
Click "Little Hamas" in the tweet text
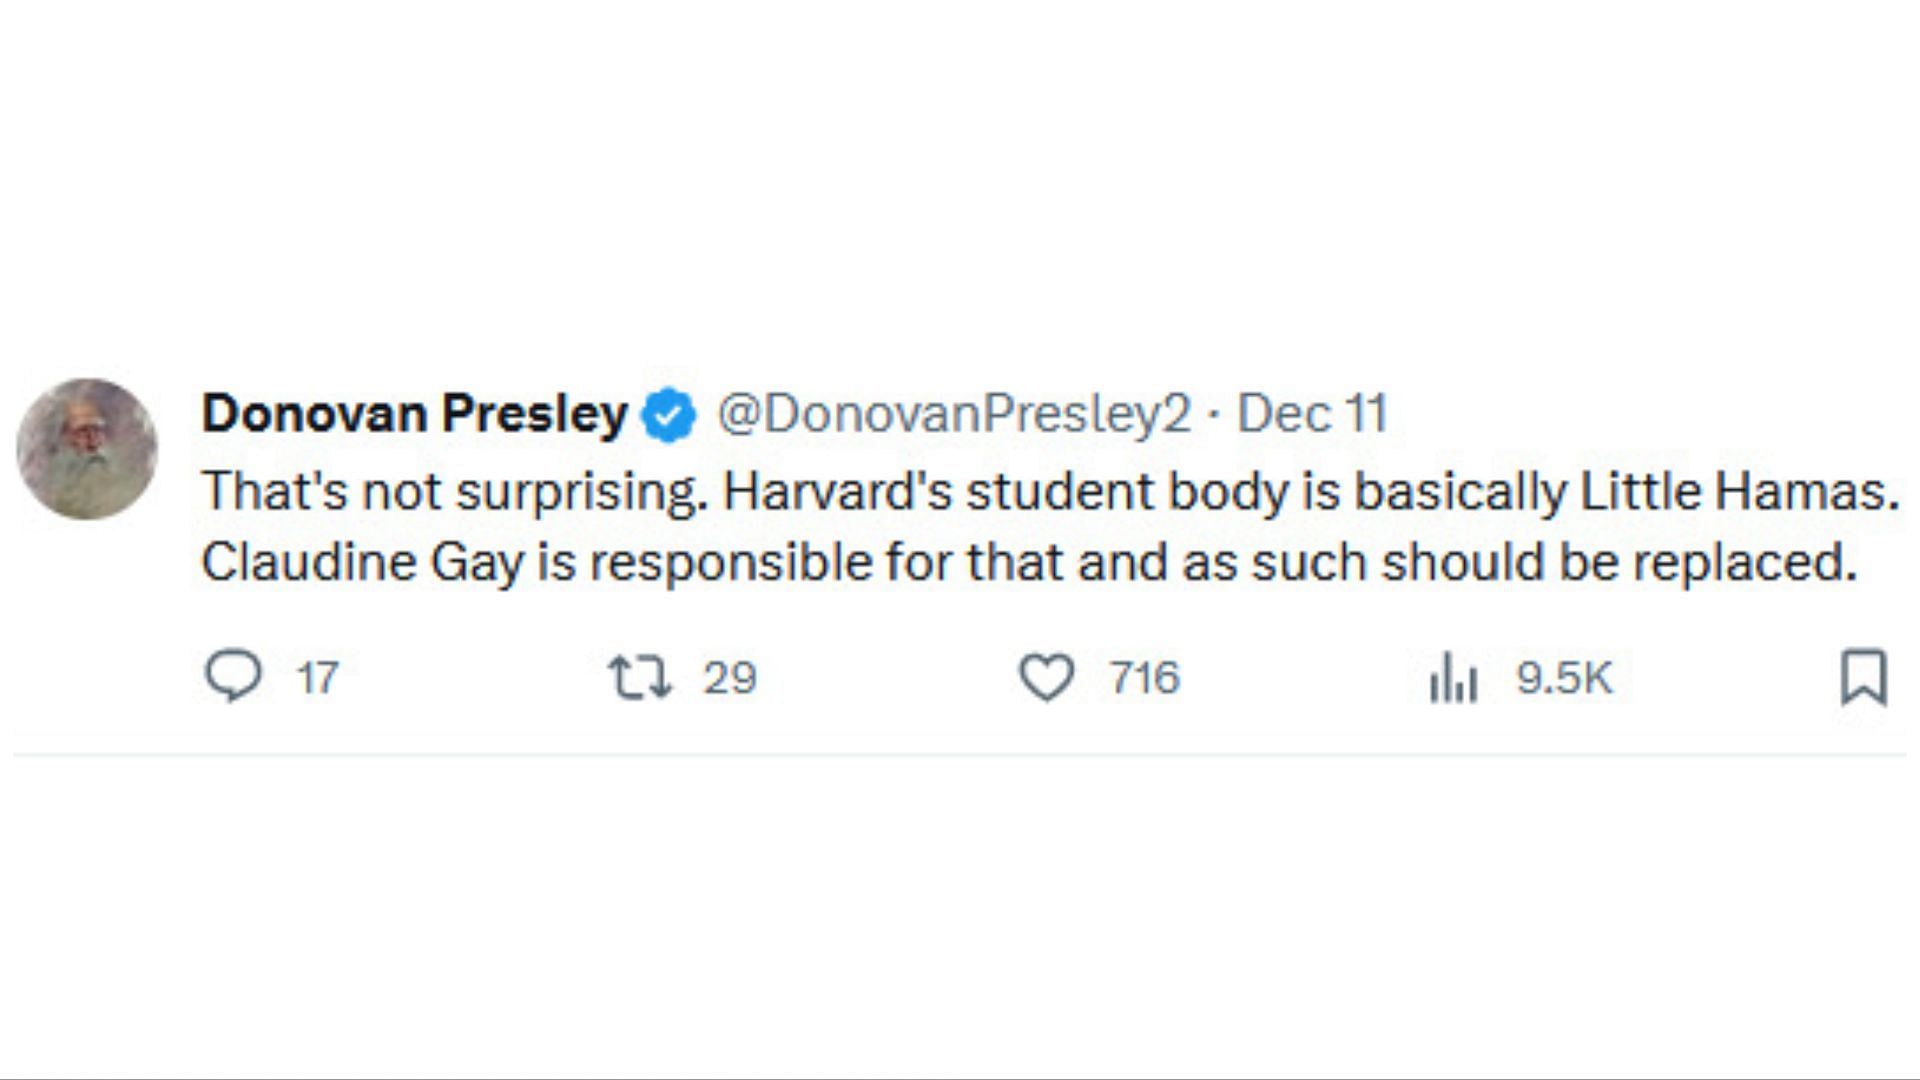(1738, 491)
